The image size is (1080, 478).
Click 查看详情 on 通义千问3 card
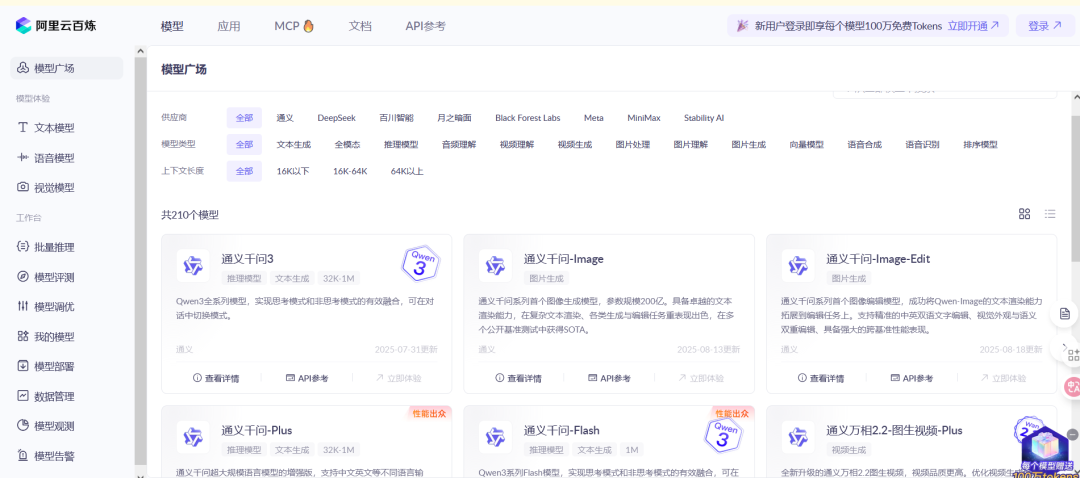pyautogui.click(x=216, y=378)
